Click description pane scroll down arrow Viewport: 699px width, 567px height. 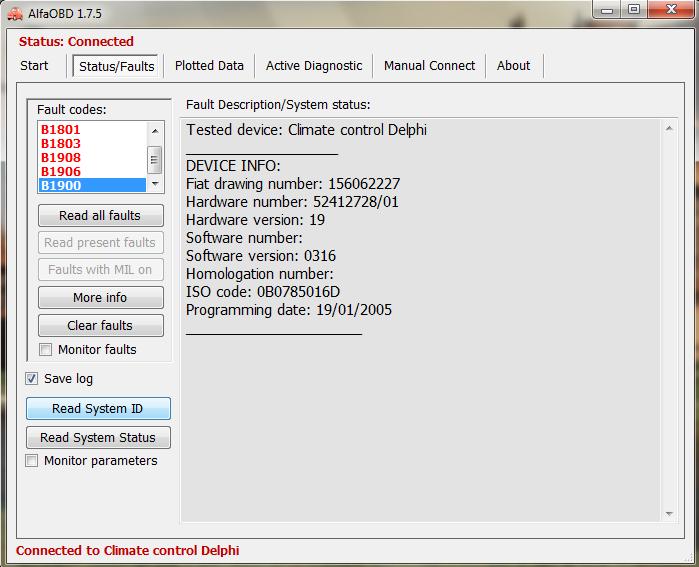click(669, 514)
